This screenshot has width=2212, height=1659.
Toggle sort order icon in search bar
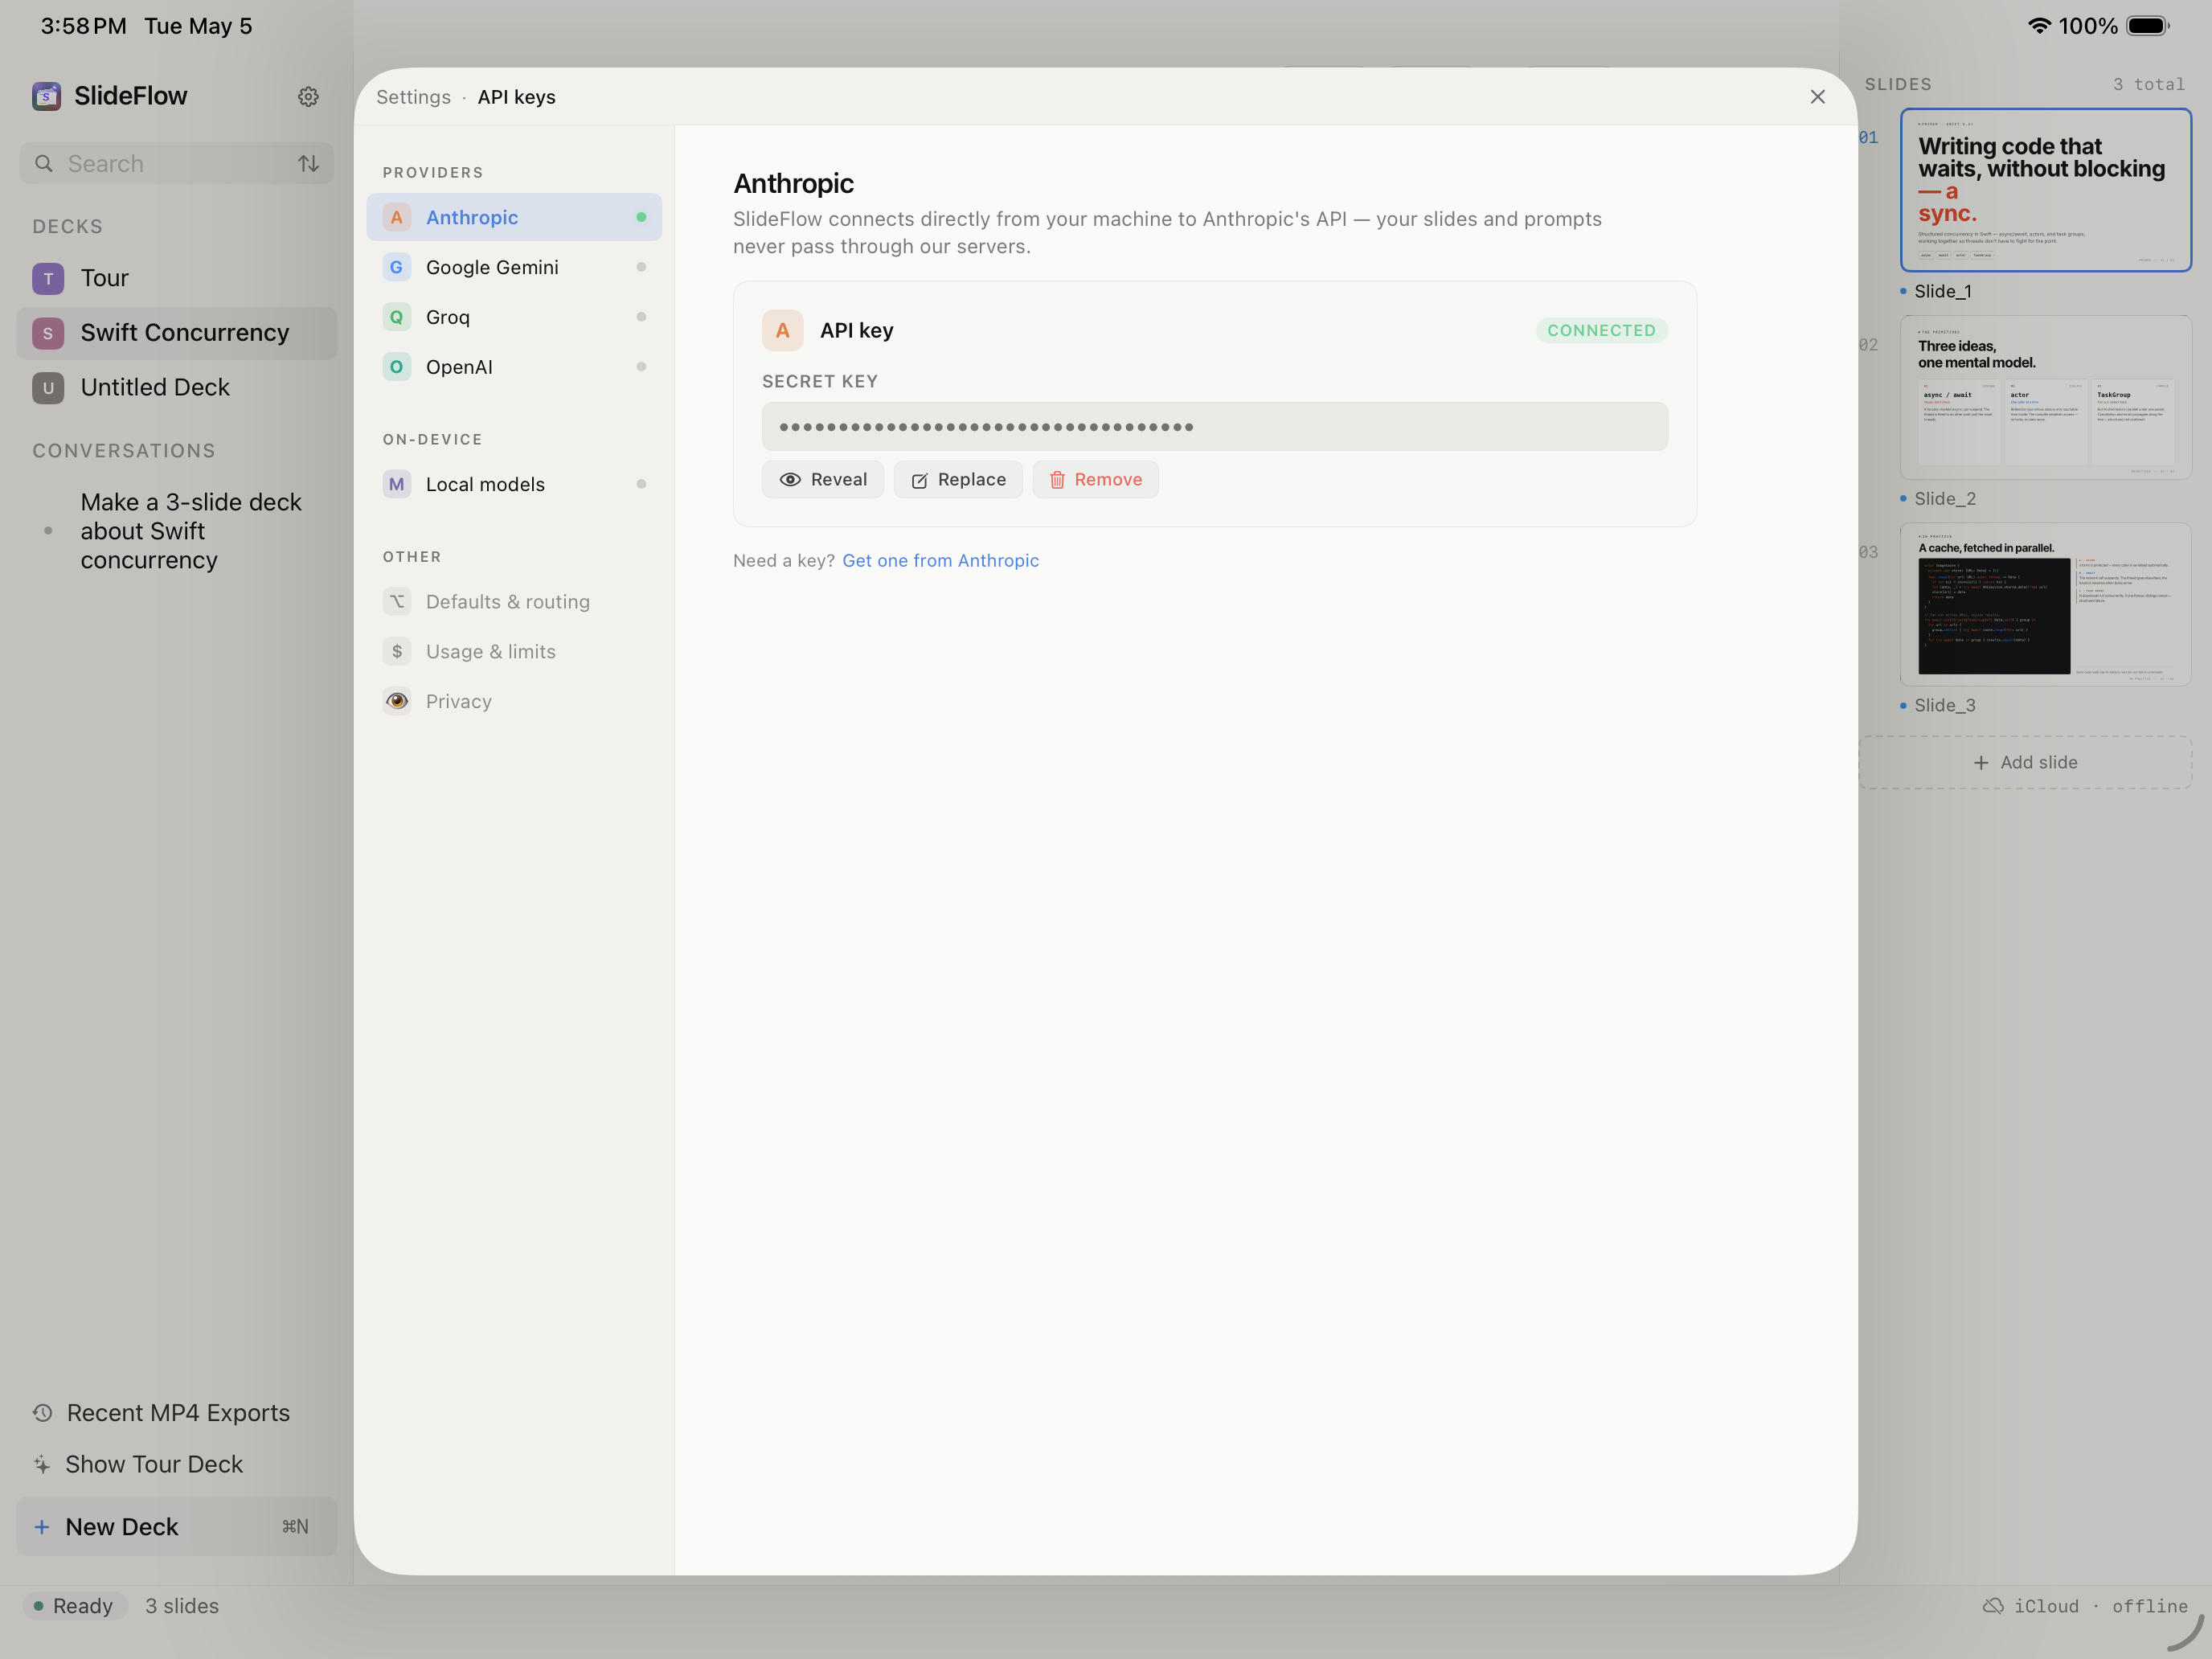coord(308,163)
